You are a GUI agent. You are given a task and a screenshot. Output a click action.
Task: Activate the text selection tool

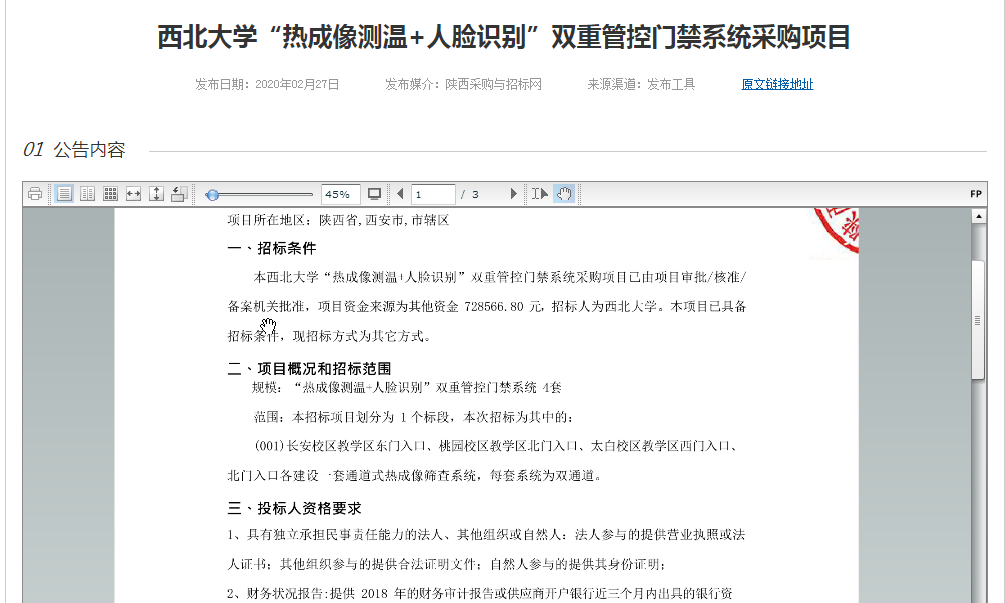(x=540, y=194)
